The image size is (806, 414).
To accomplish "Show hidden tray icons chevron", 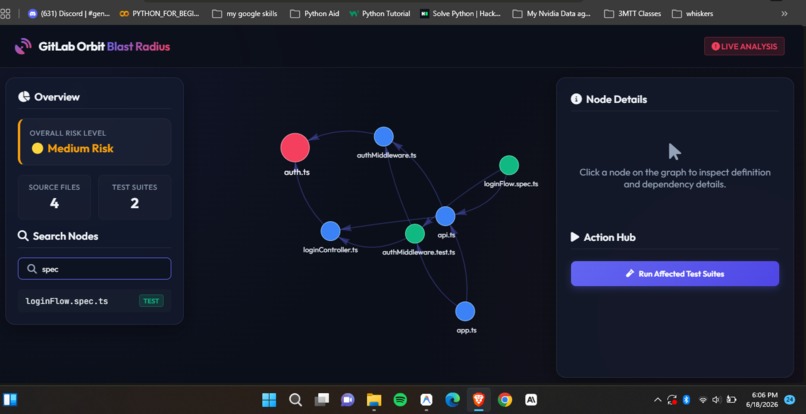I will 657,400.
